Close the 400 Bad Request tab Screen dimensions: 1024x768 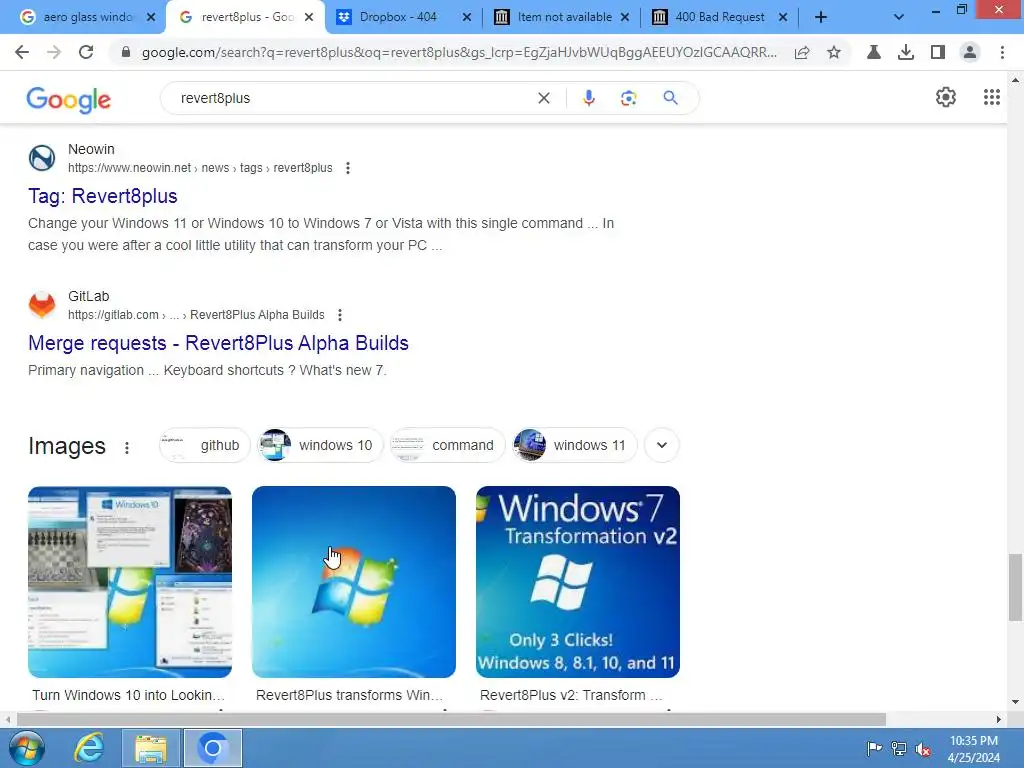[x=782, y=17]
